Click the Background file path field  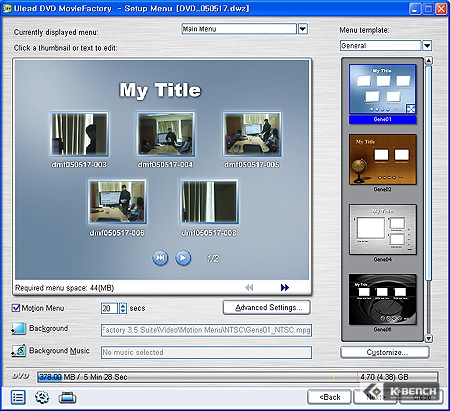(x=206, y=330)
